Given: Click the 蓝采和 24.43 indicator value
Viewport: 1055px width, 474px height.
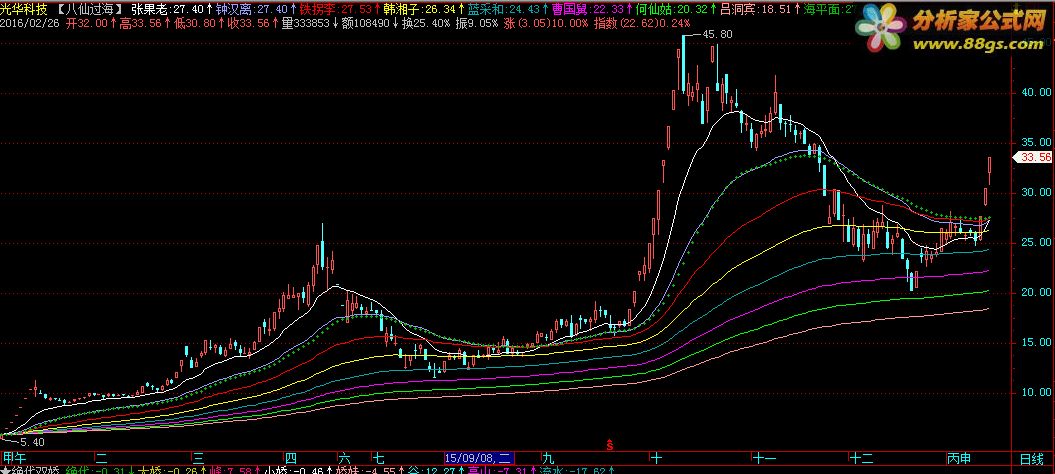Looking at the screenshot, I should [x=507, y=9].
